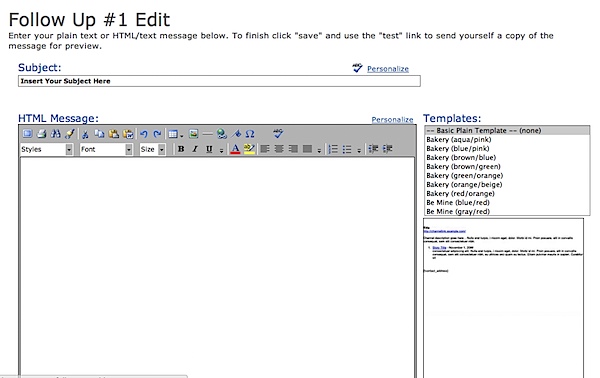Center align text
The image size is (600, 378).
coord(279,149)
